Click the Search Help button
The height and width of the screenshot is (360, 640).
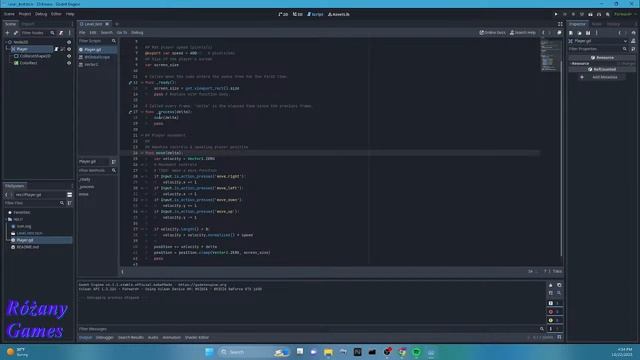tap(523, 33)
